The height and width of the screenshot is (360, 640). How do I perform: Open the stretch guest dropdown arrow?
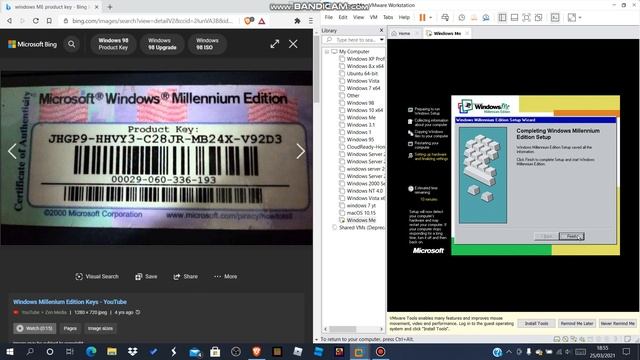point(580,18)
